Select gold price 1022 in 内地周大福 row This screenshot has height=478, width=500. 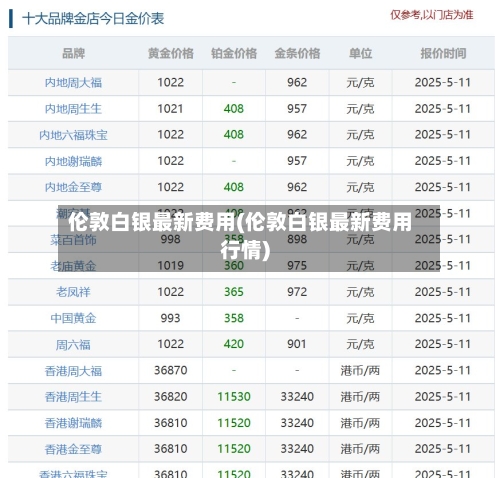(171, 82)
